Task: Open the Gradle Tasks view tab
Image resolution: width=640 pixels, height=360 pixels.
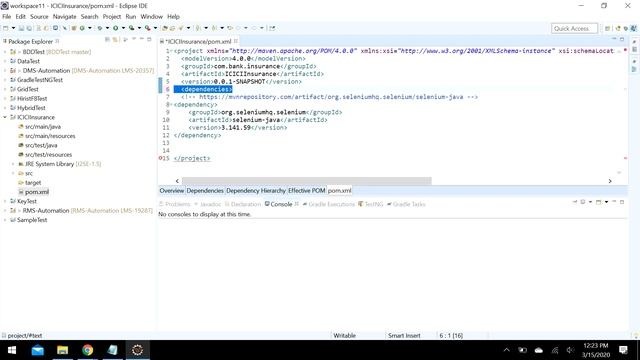Action: pos(406,204)
